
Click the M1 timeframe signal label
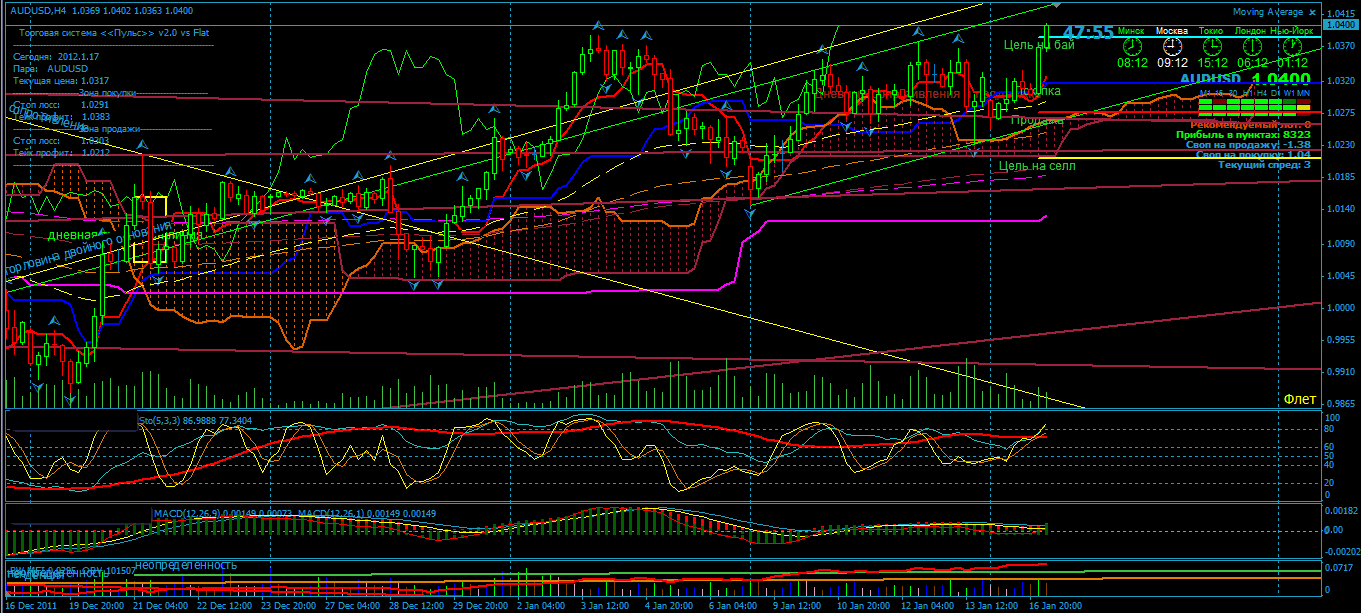(x=1204, y=93)
